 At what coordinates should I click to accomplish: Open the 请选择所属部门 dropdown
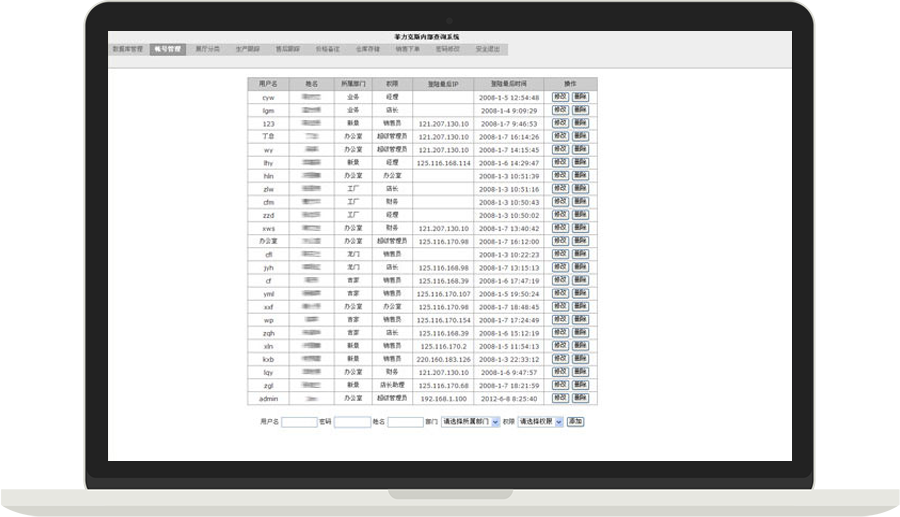point(470,422)
